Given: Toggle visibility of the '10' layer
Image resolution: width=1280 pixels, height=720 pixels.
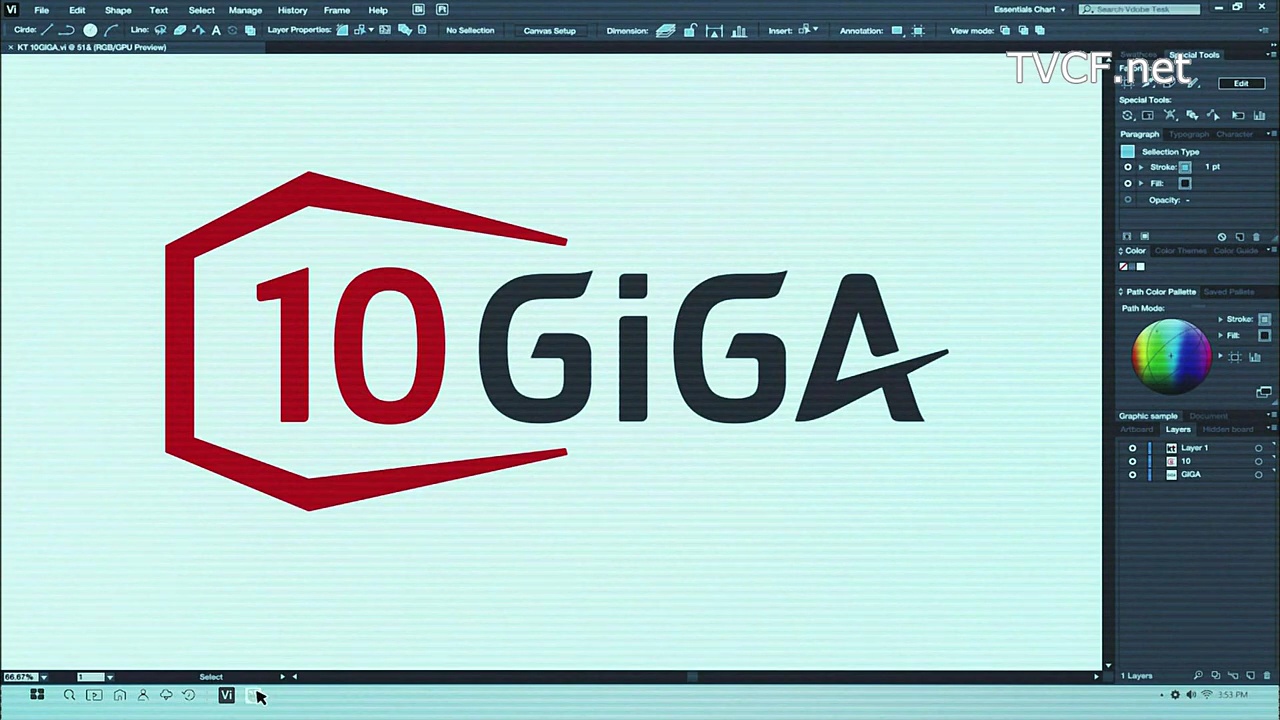Looking at the screenshot, I should click(1132, 461).
